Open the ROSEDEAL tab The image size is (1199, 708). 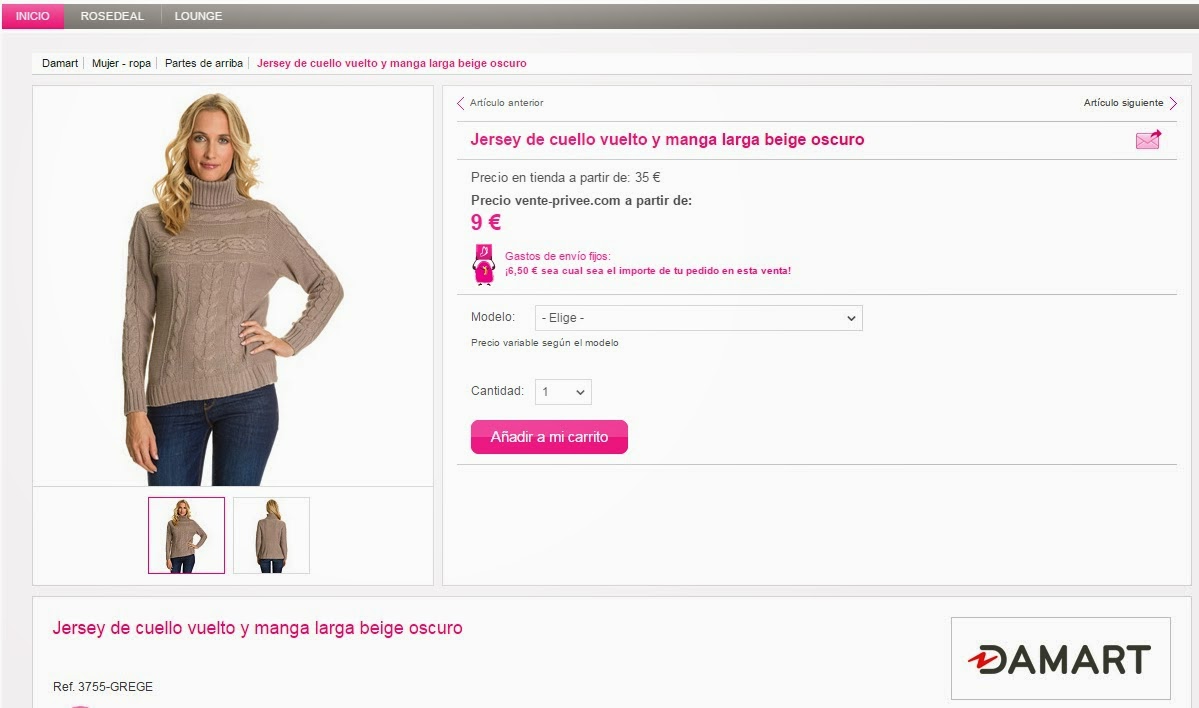[x=112, y=16]
